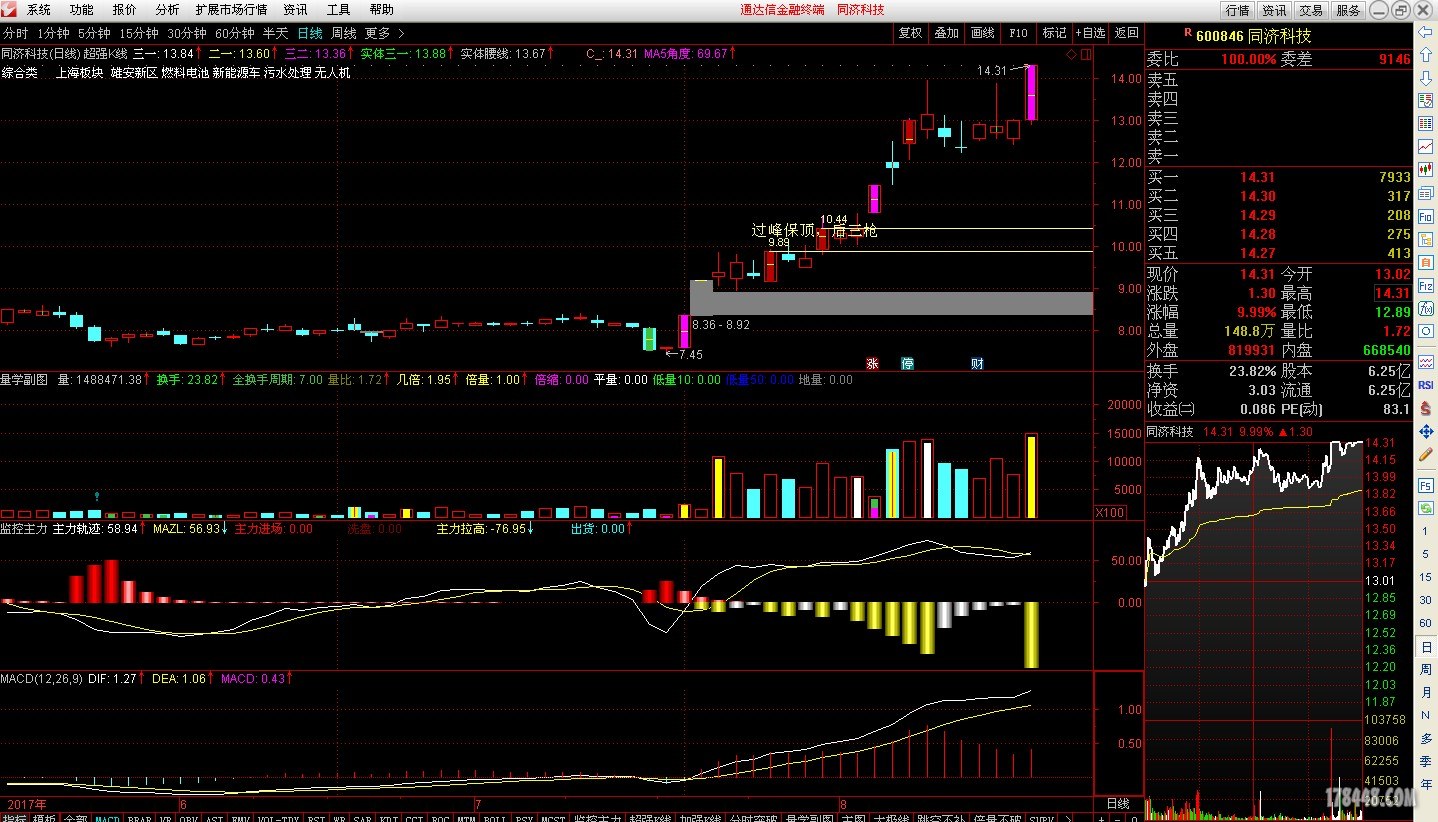The height and width of the screenshot is (822, 1438).
Task: Open the 帮助 menu
Action: point(381,10)
